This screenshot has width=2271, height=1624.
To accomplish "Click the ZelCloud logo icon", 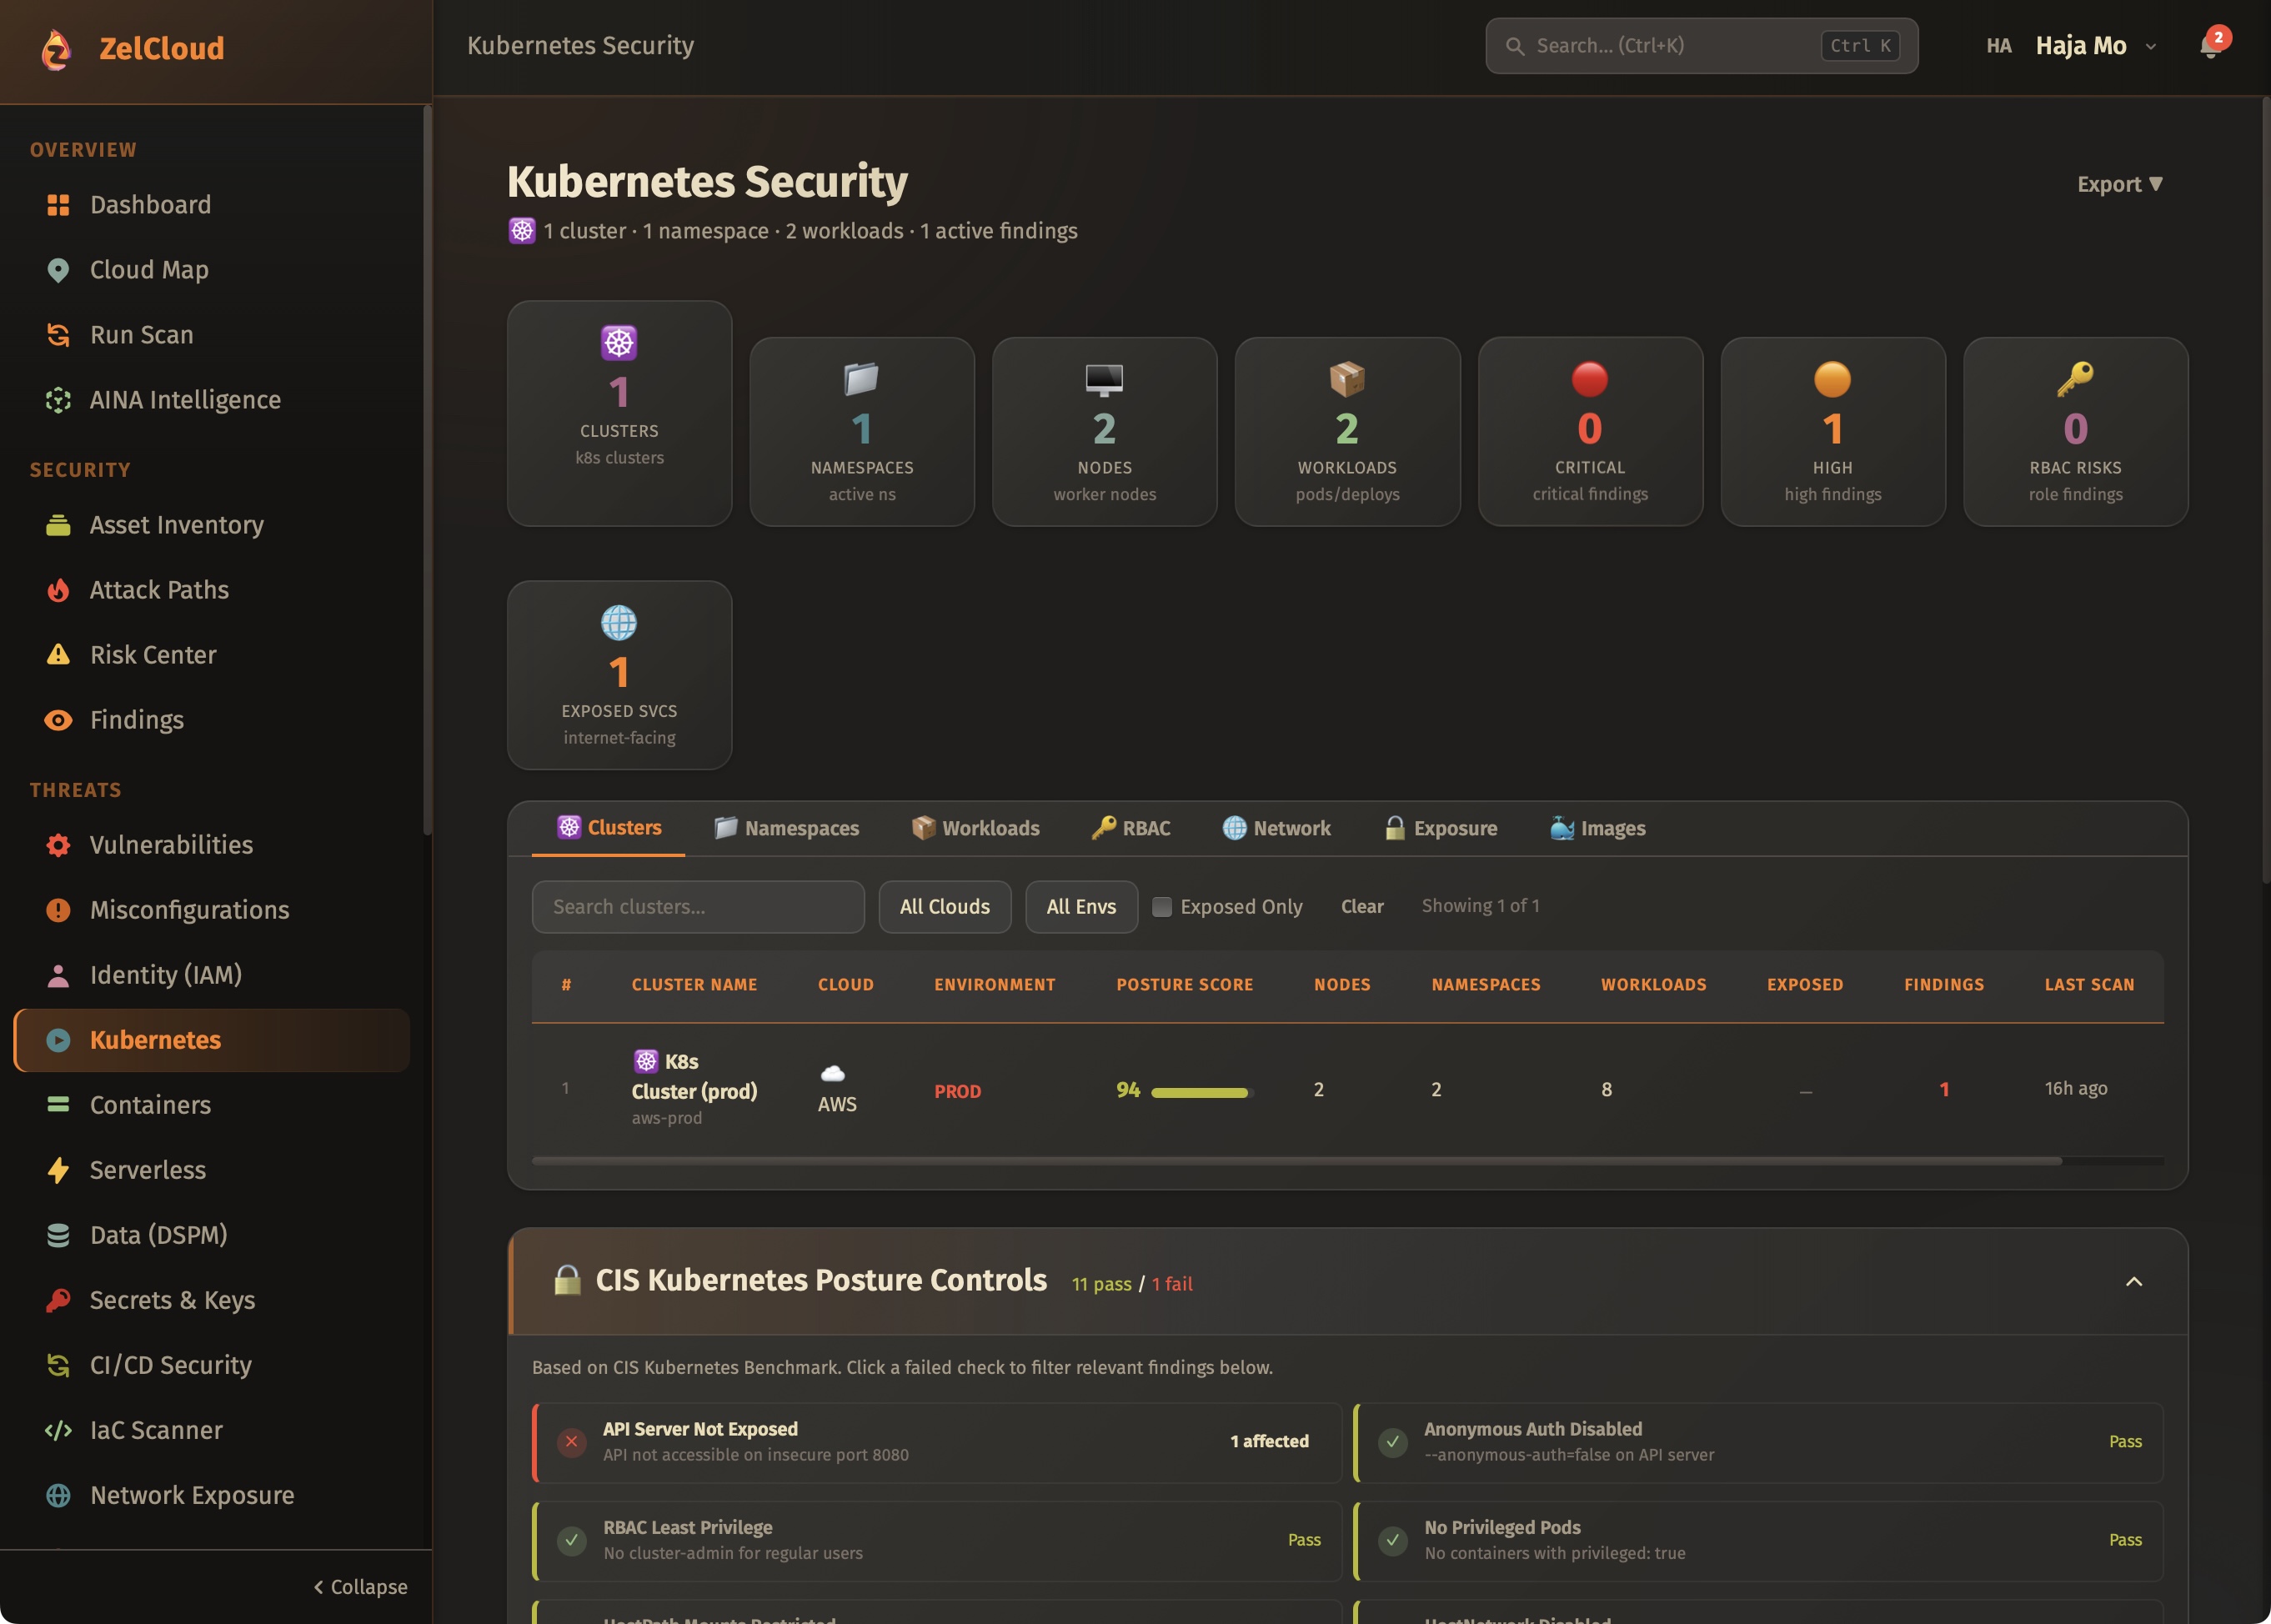I will 57,48.
